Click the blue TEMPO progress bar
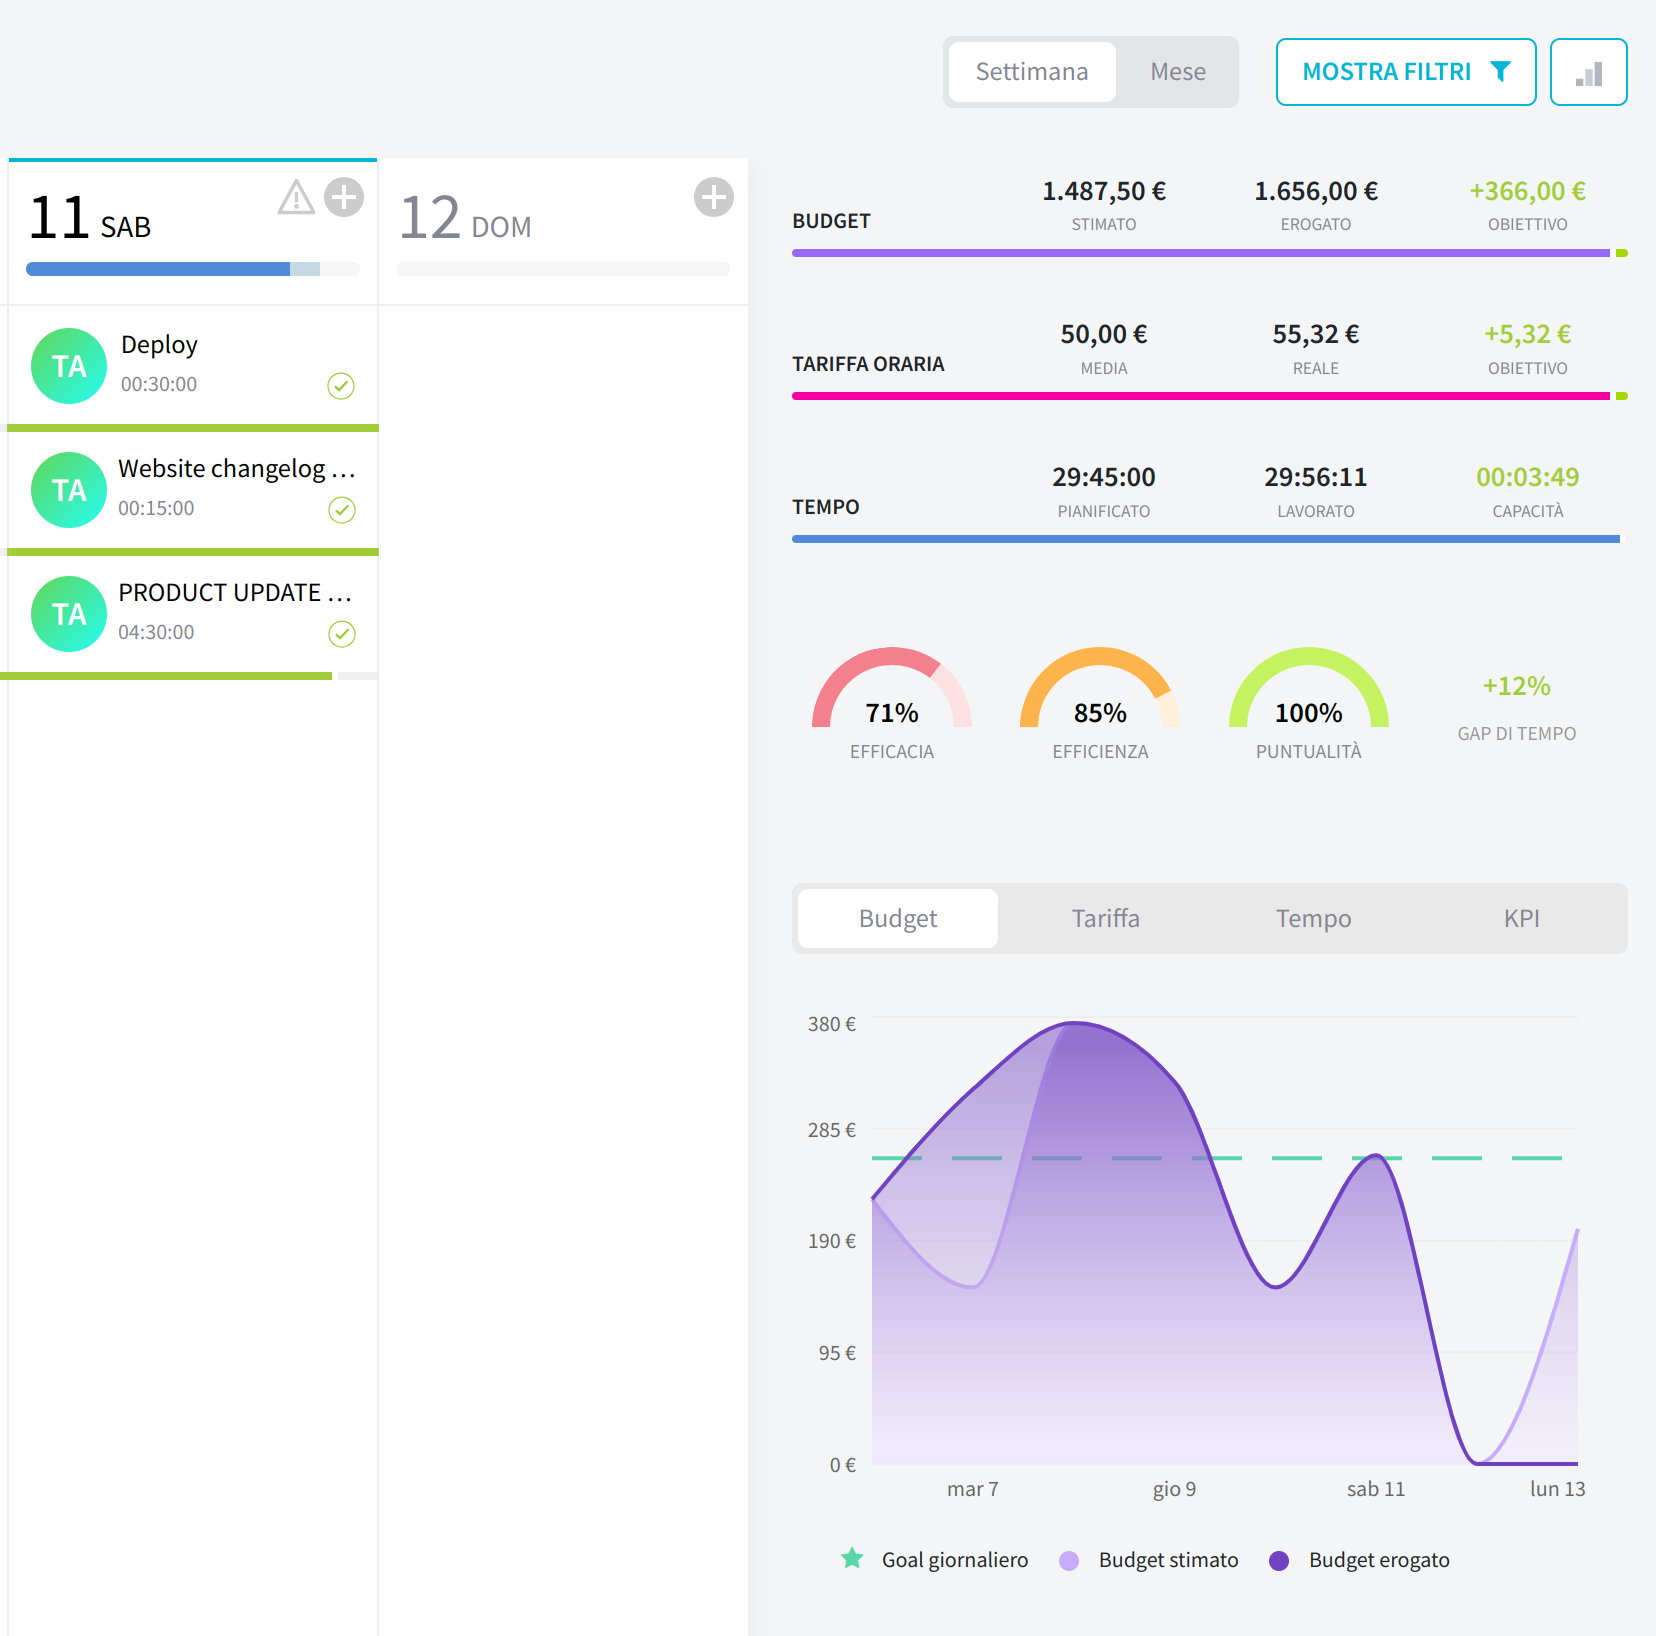1656x1636 pixels. [1206, 539]
